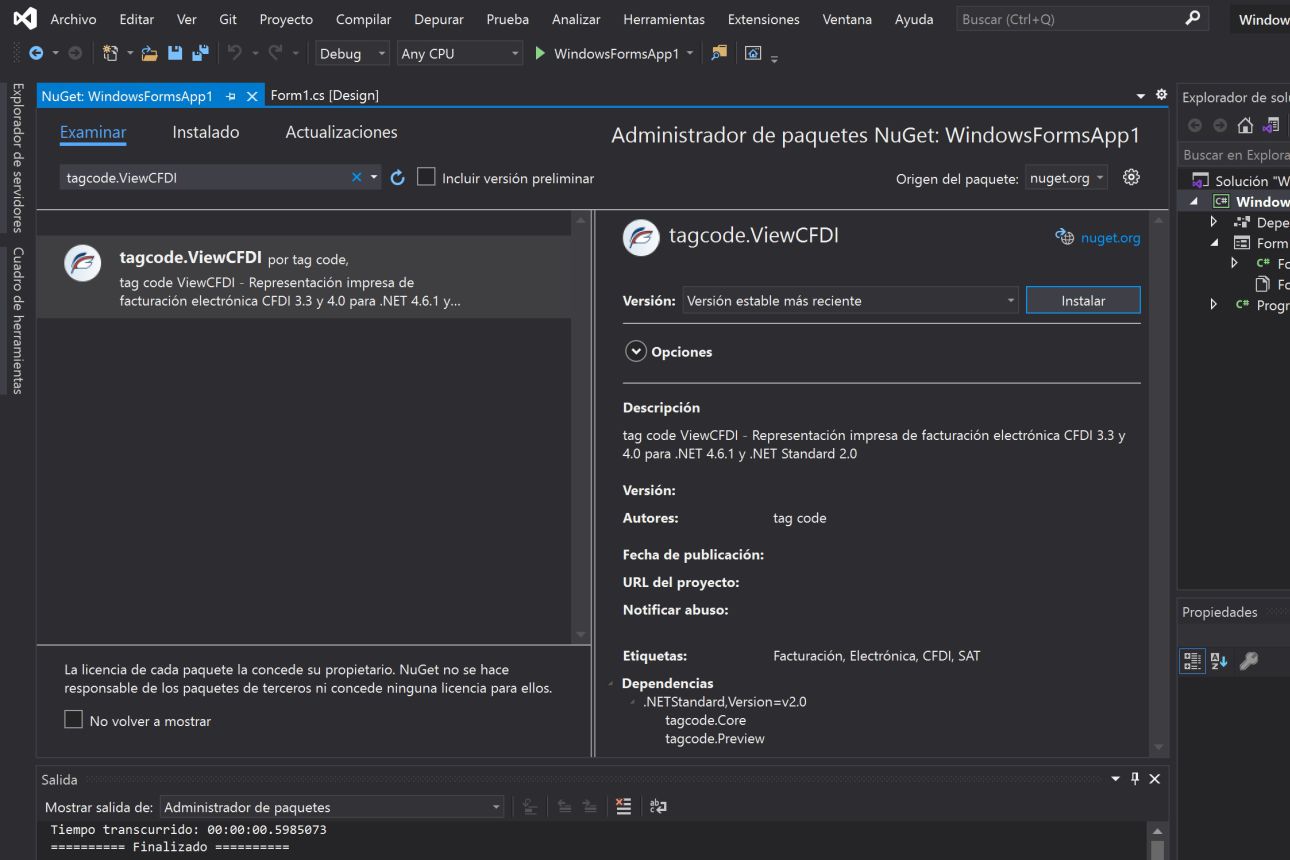Click the globe icon beside nuget.org link
This screenshot has height=860, width=1290.
click(1064, 237)
